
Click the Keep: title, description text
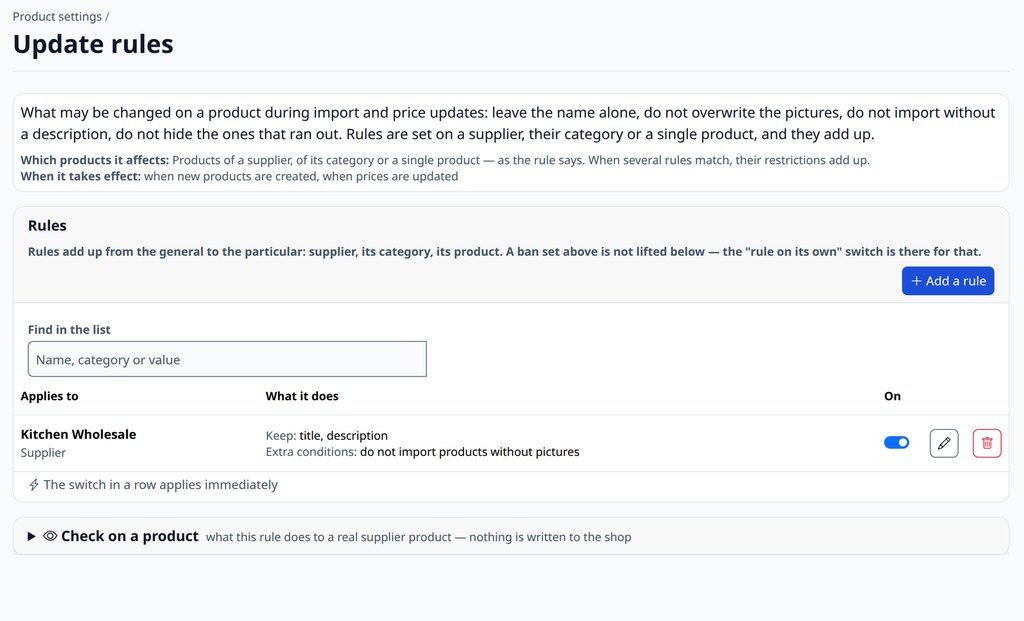click(x=327, y=436)
